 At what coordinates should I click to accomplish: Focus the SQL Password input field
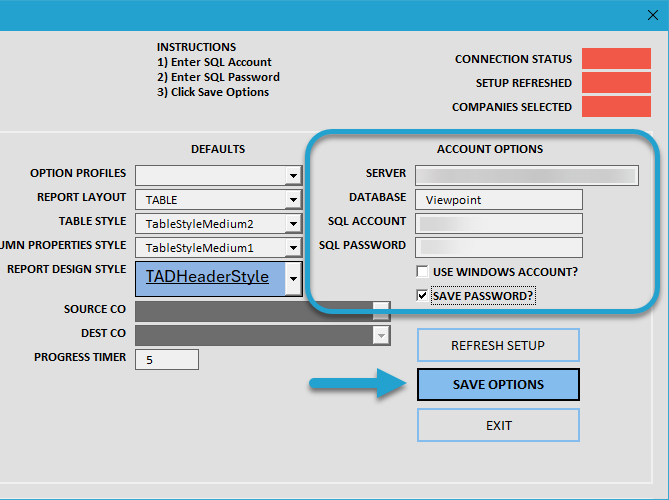498,247
